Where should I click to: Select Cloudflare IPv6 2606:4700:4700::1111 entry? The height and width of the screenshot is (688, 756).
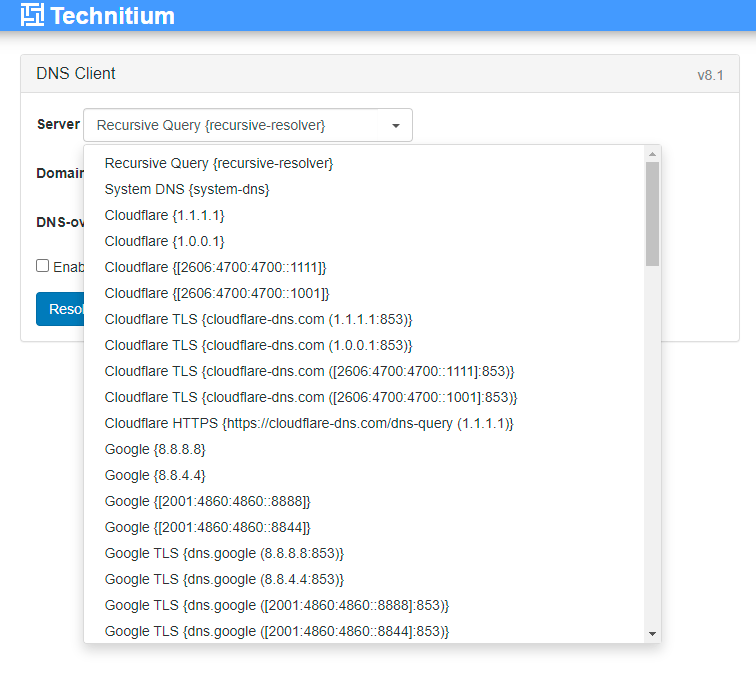(215, 267)
